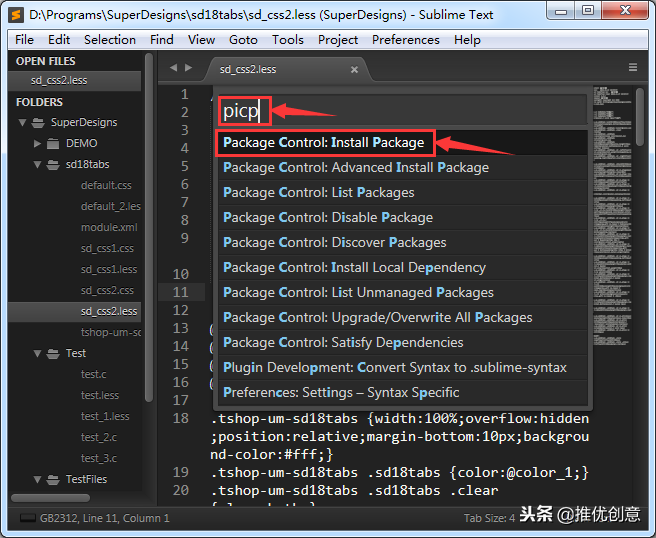
Task: Open test.less in sidebar
Action: (100, 395)
